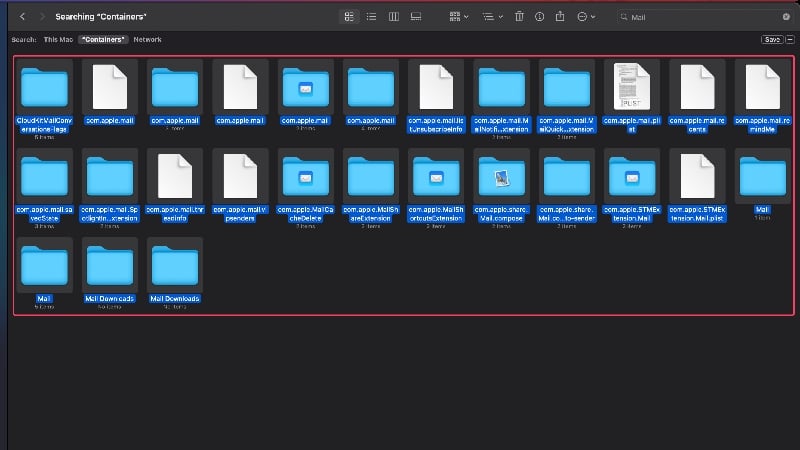
Task: Remove search criteria with minus button
Action: coord(790,39)
